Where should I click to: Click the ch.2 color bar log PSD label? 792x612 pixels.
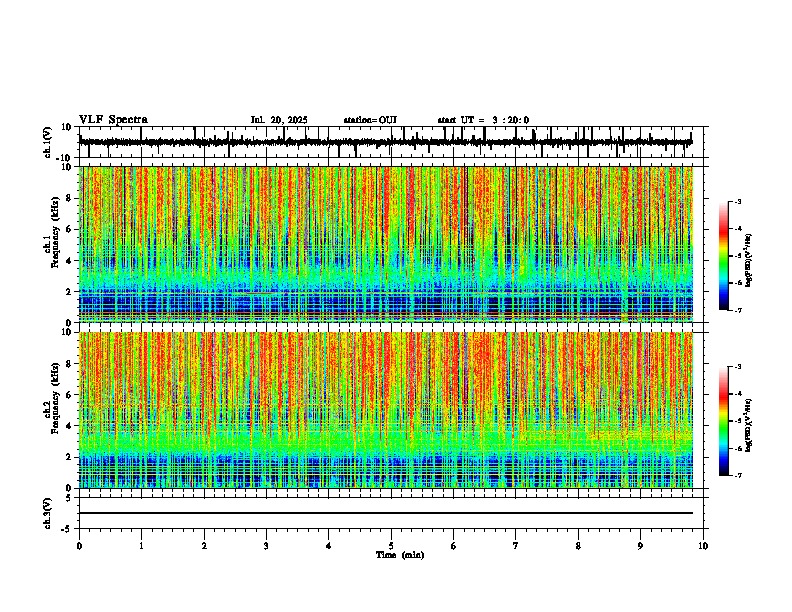coord(749,425)
